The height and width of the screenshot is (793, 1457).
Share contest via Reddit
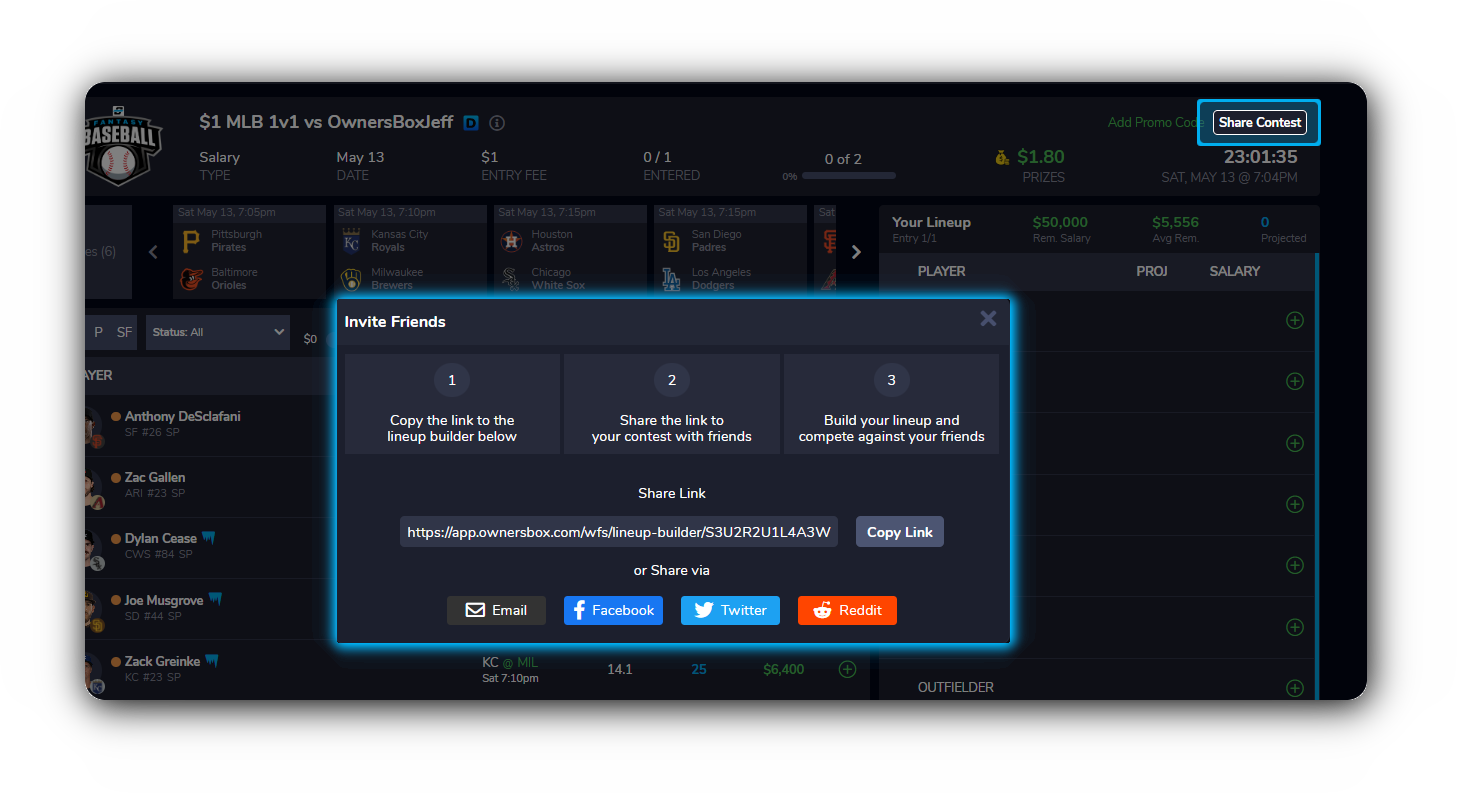pyautogui.click(x=846, y=610)
